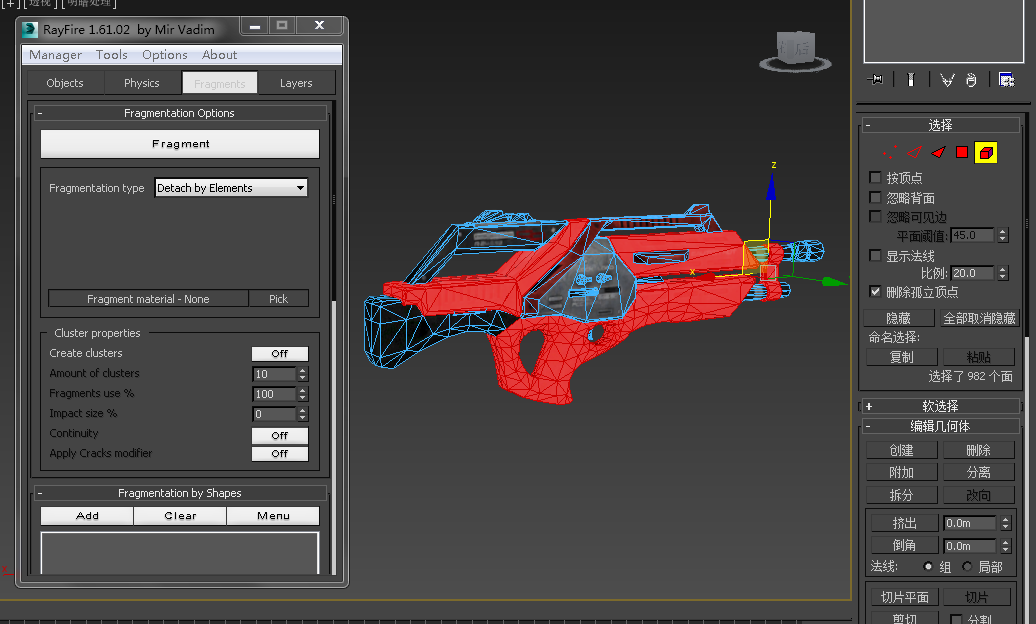Viewport: 1036px width, 624px height.
Task: Click RayFire panel vertical scrollbar
Action: (334, 337)
